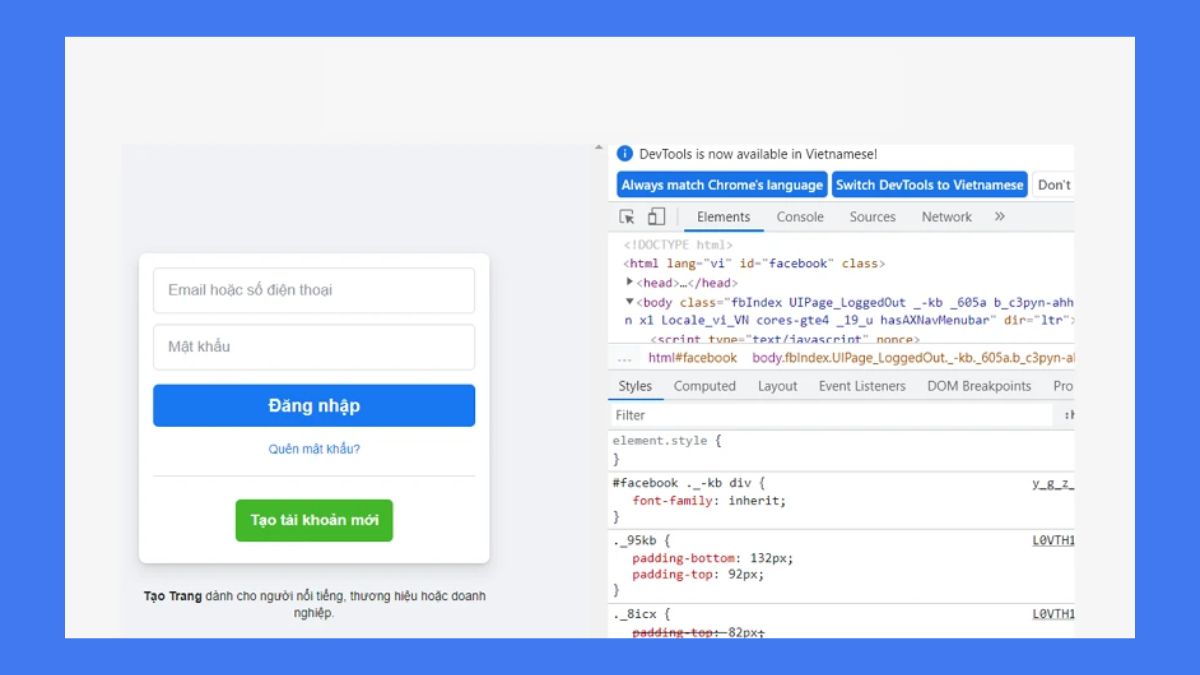Click the blue info icon in DevTools notice
The image size is (1200, 675).
pos(625,154)
